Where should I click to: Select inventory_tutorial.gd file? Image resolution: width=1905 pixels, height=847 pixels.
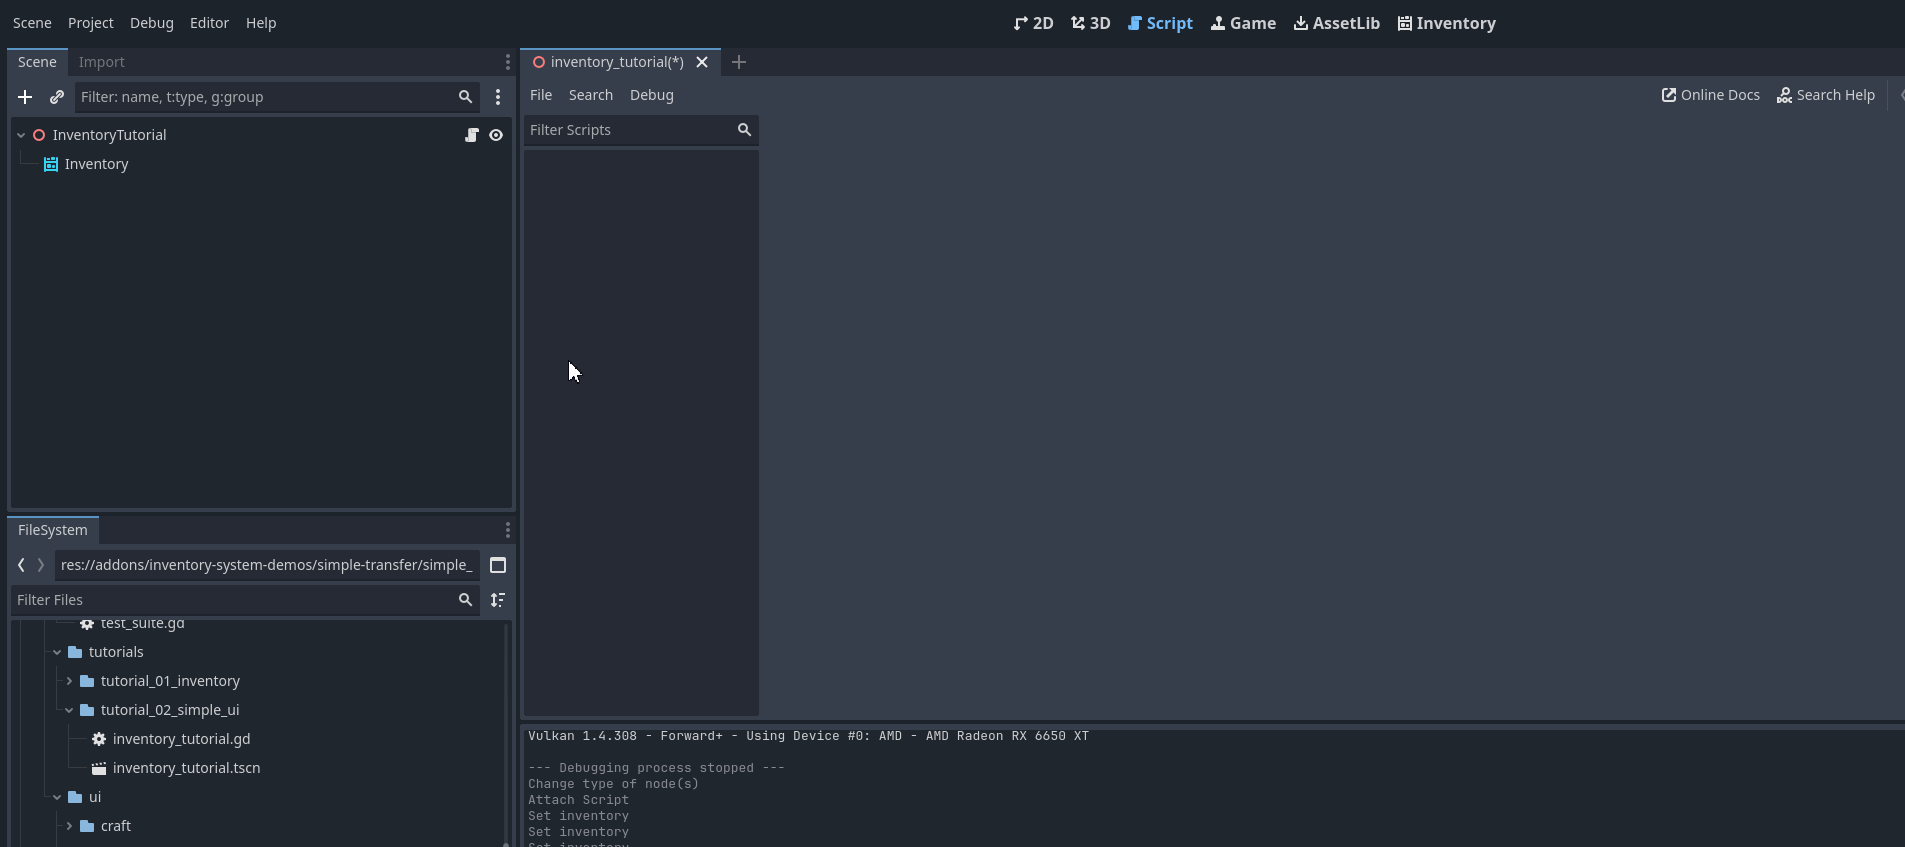(x=181, y=739)
